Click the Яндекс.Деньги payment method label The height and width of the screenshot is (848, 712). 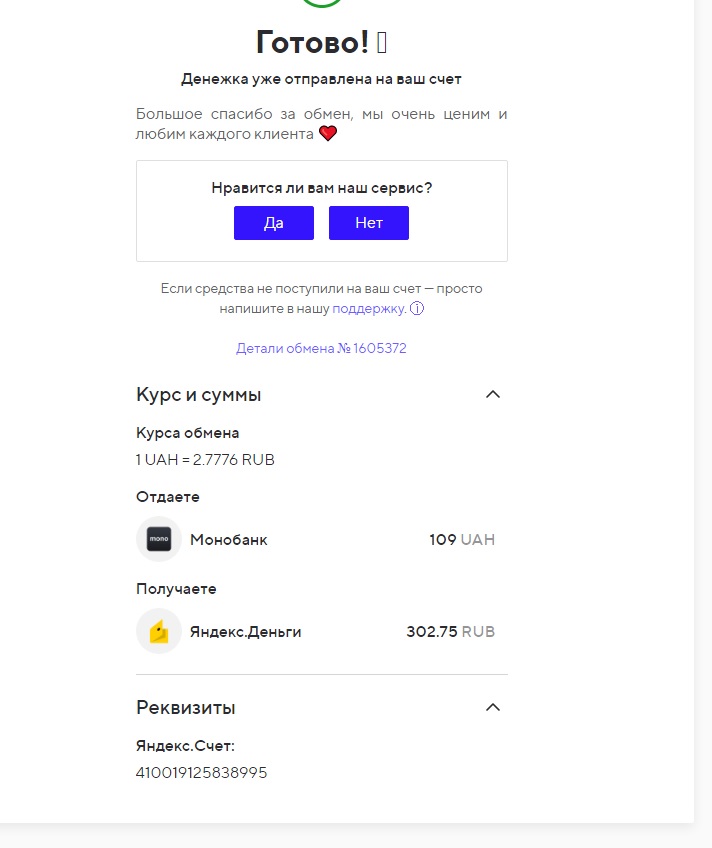(245, 632)
